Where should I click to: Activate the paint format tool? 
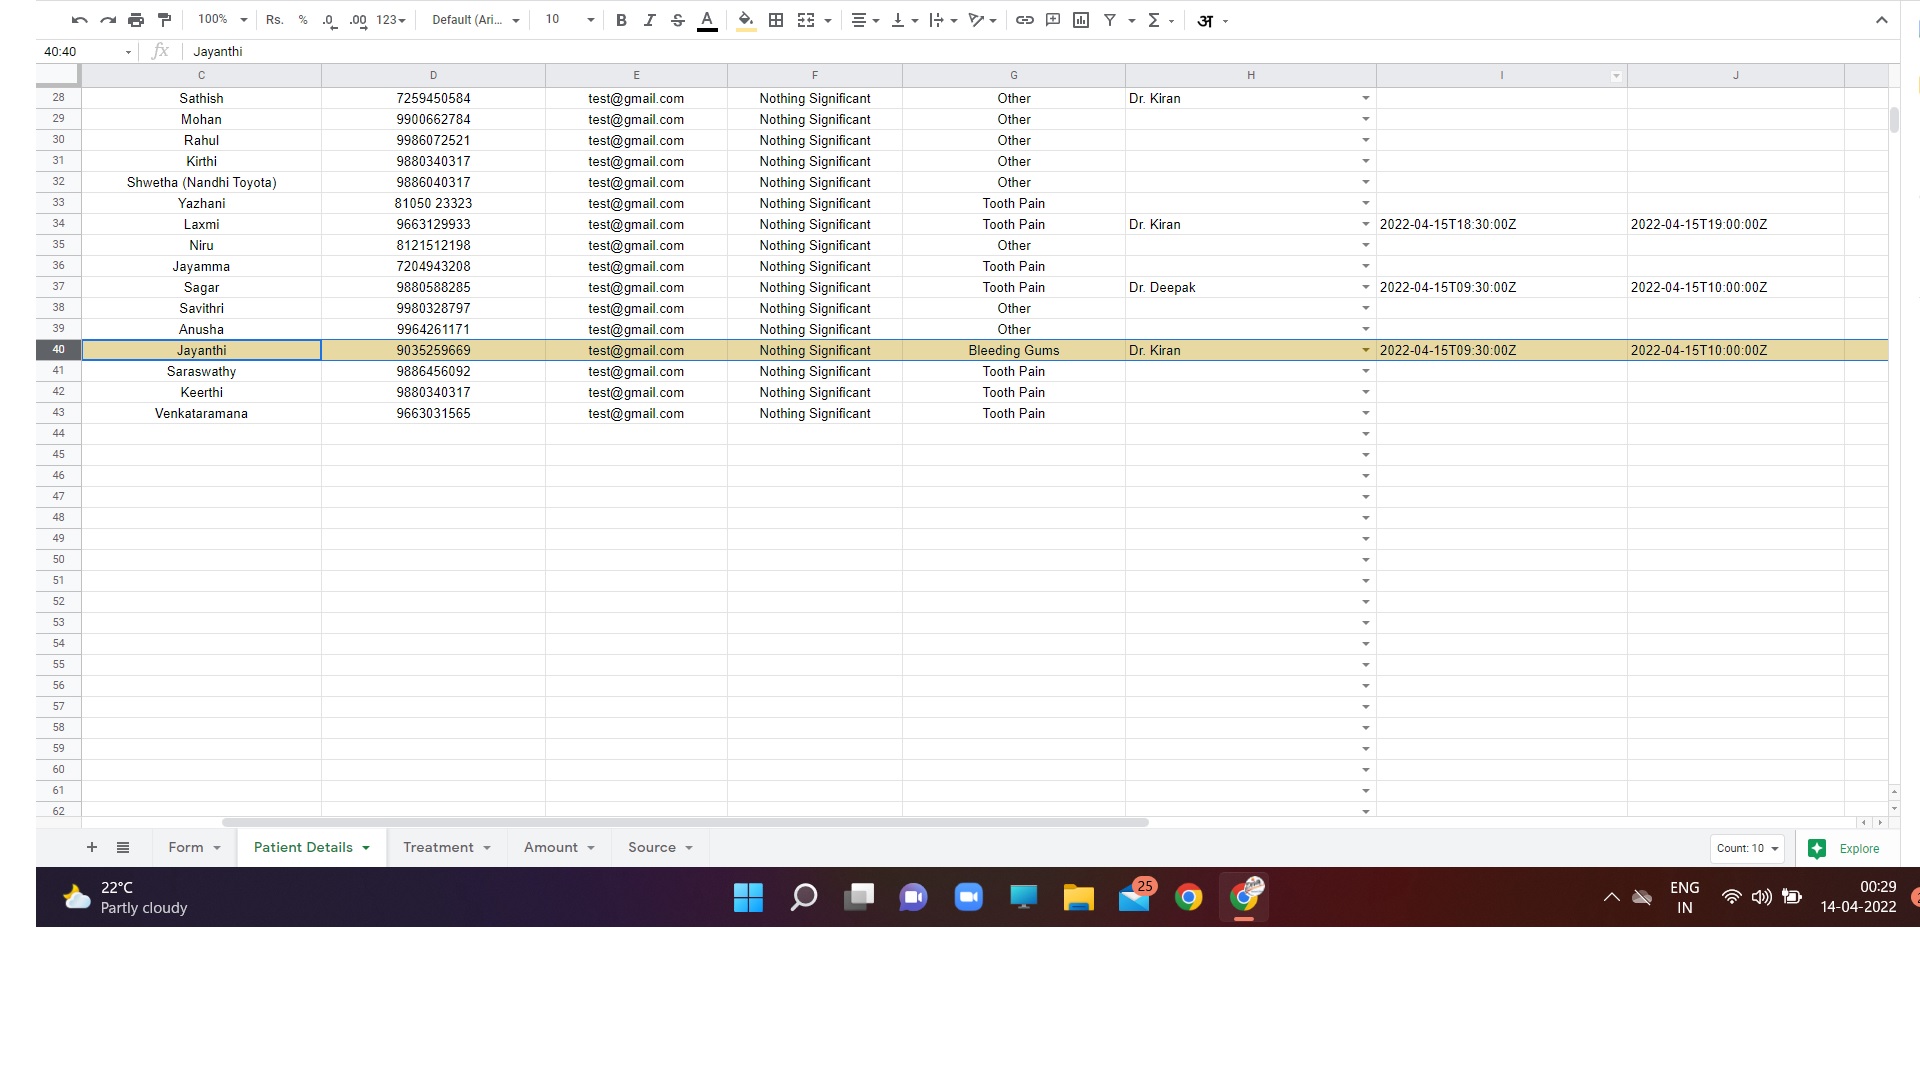tap(165, 20)
